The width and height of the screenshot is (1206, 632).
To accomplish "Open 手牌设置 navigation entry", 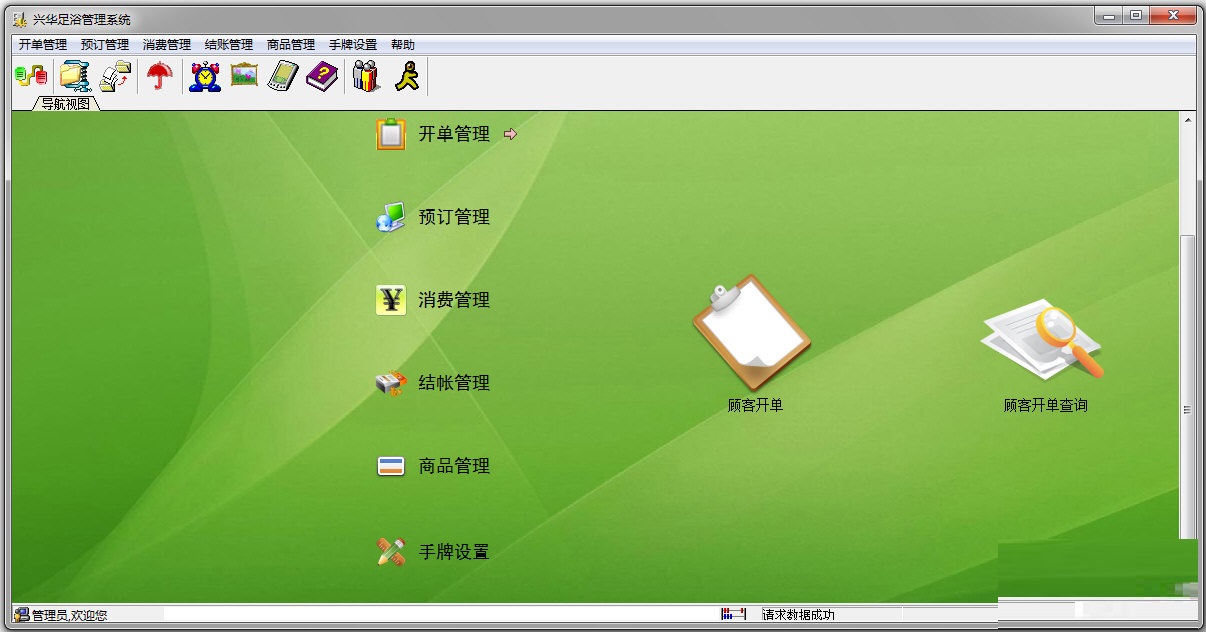I will click(x=455, y=551).
